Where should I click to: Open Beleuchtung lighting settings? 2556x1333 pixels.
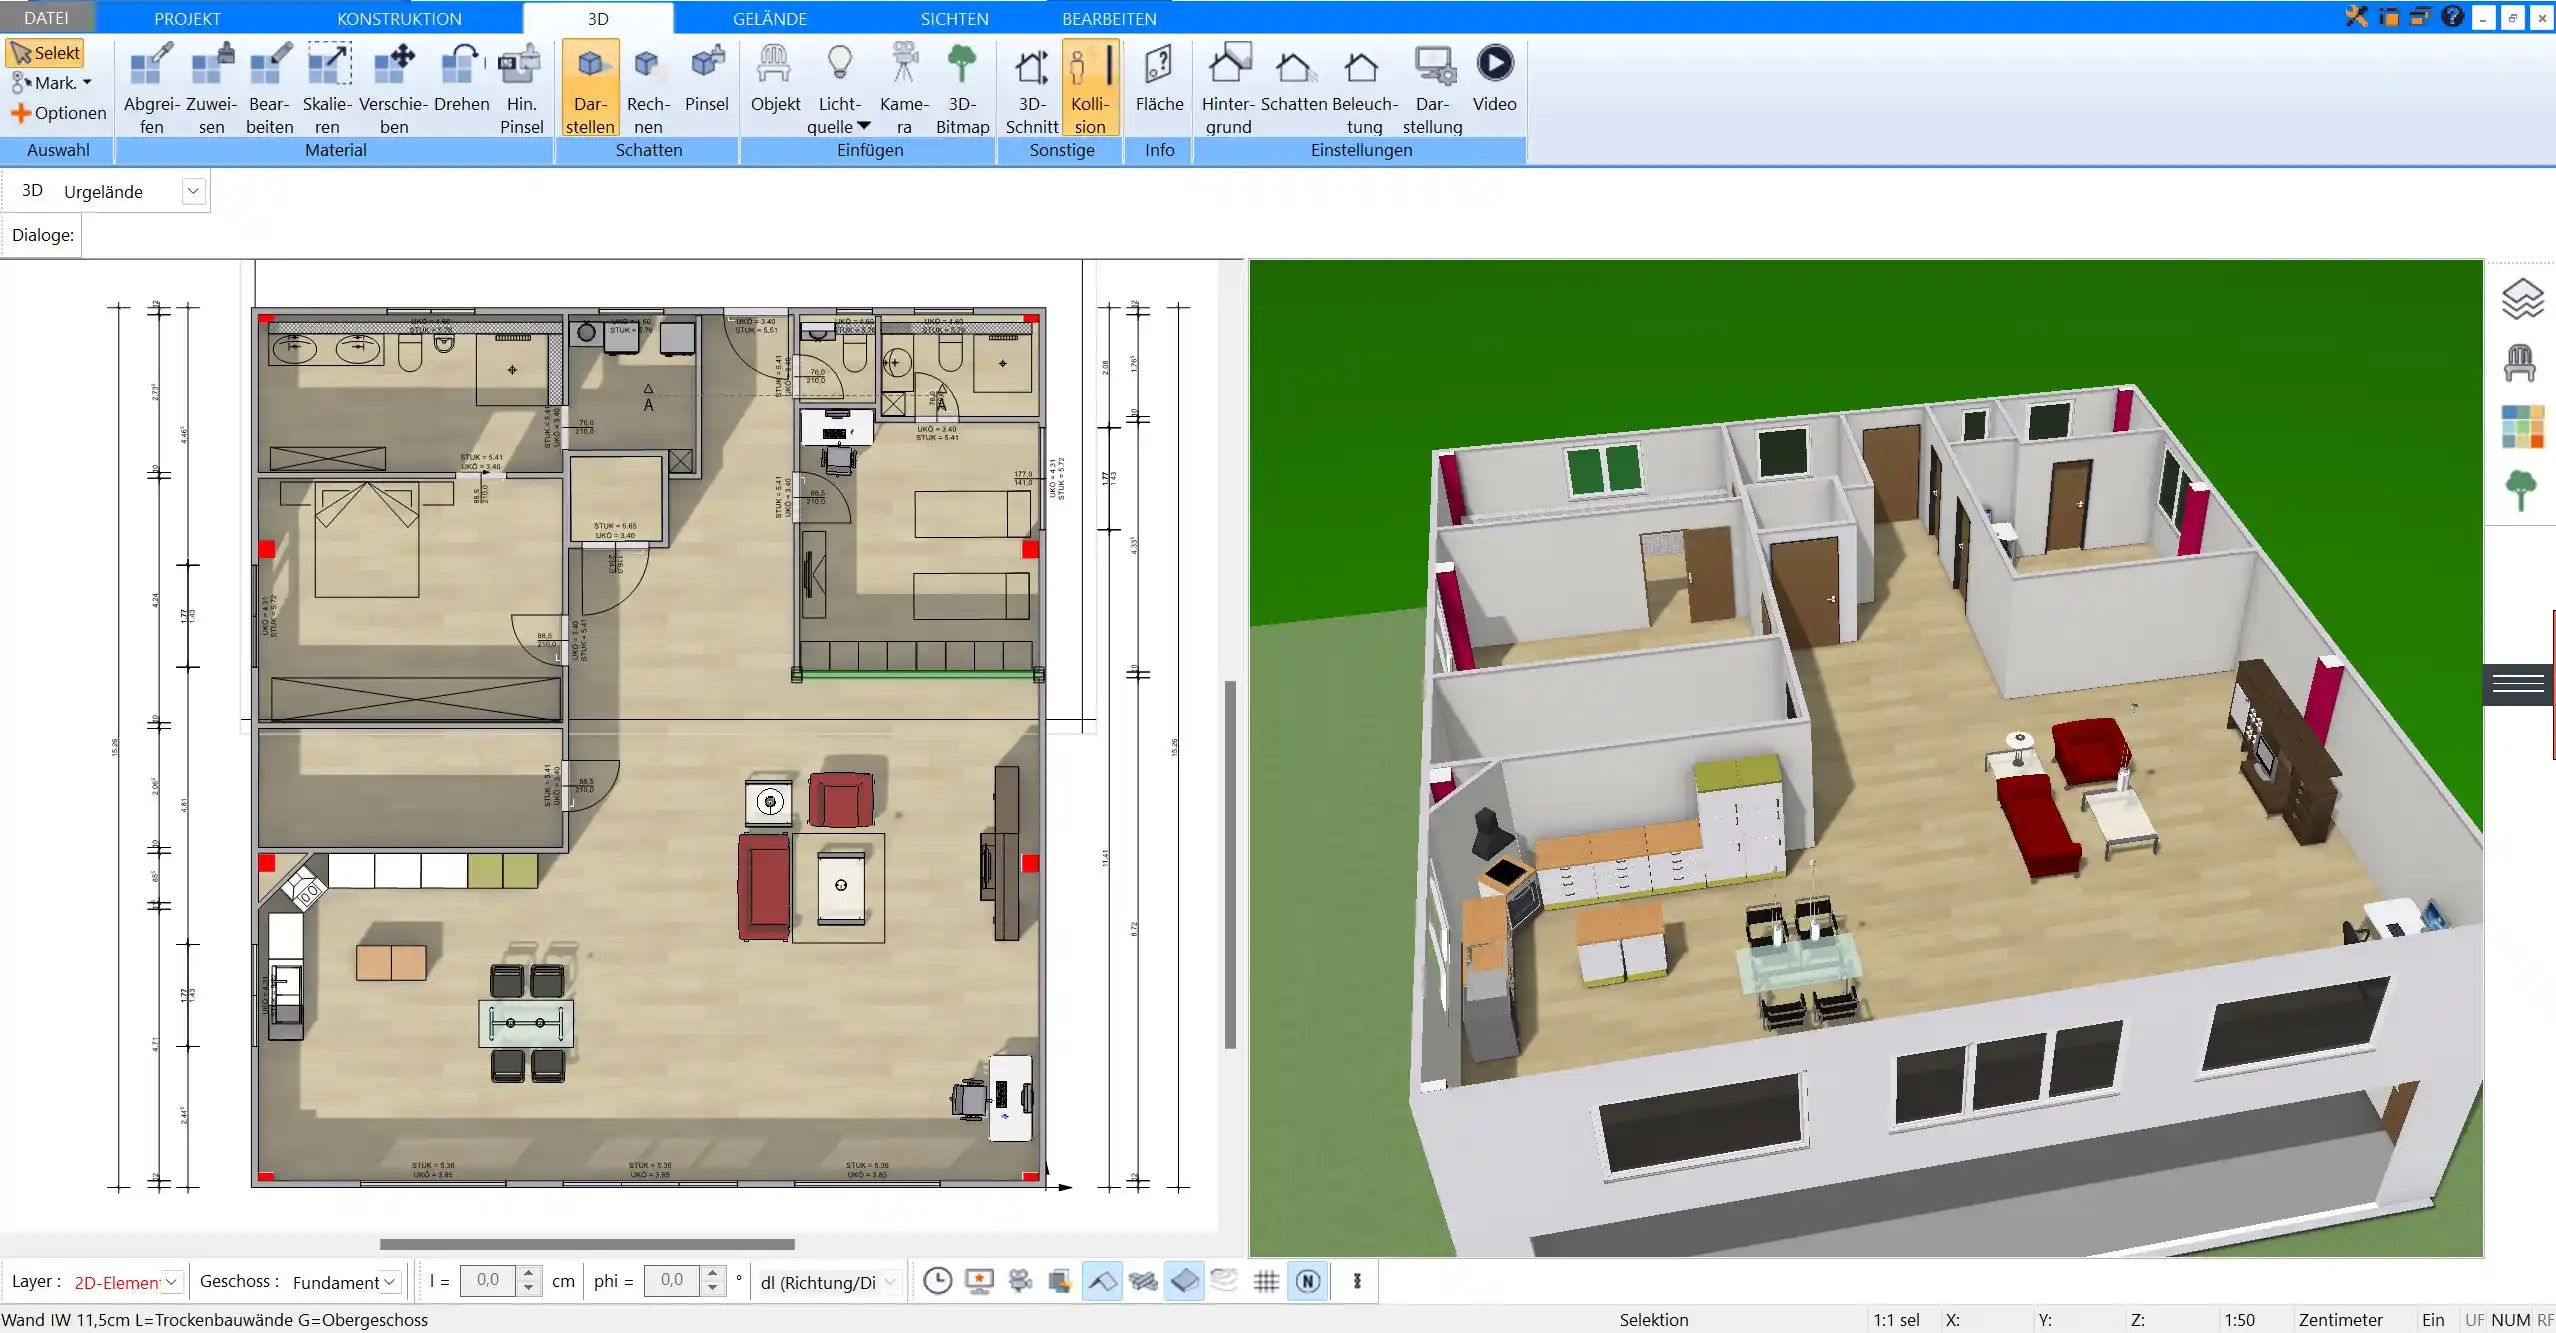tap(1364, 88)
